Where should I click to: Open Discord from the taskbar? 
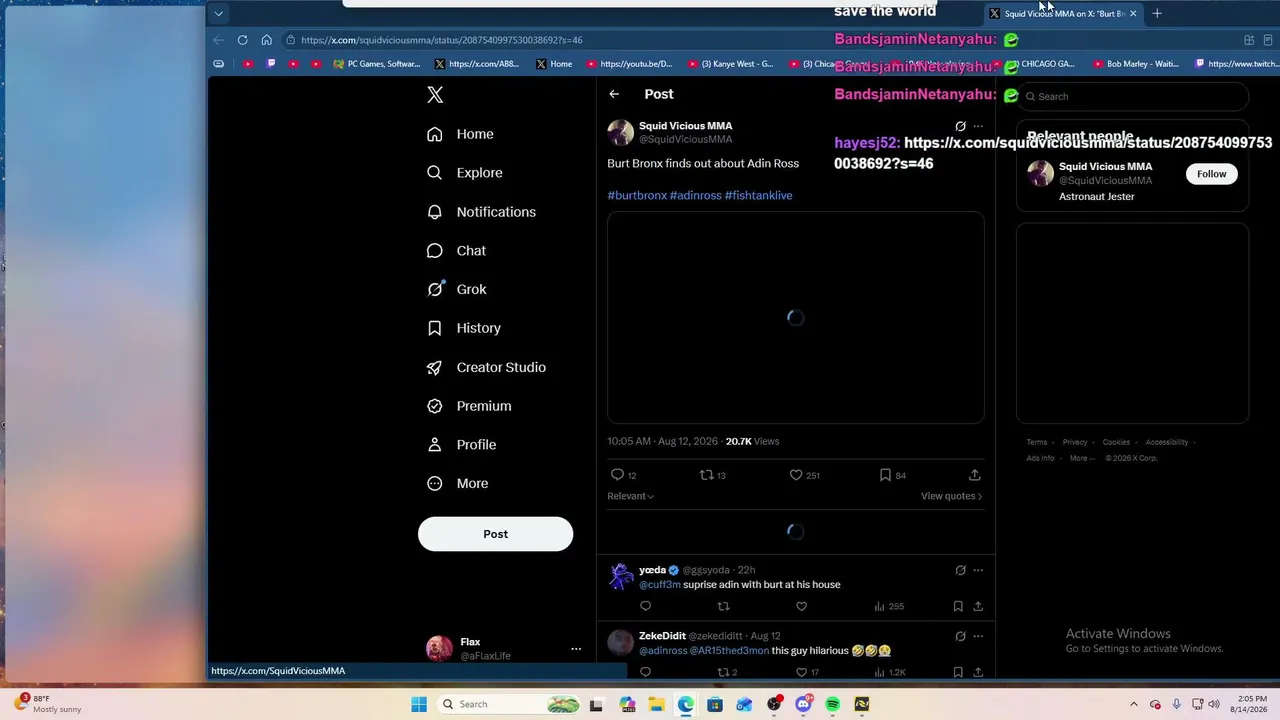pyautogui.click(x=803, y=704)
